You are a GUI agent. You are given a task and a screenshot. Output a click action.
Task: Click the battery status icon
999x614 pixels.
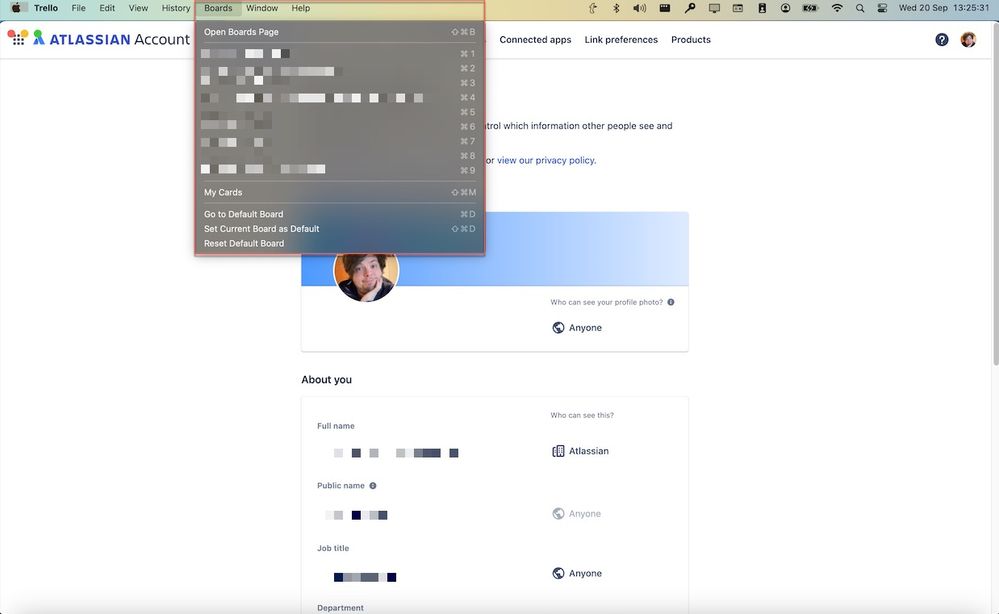810,8
